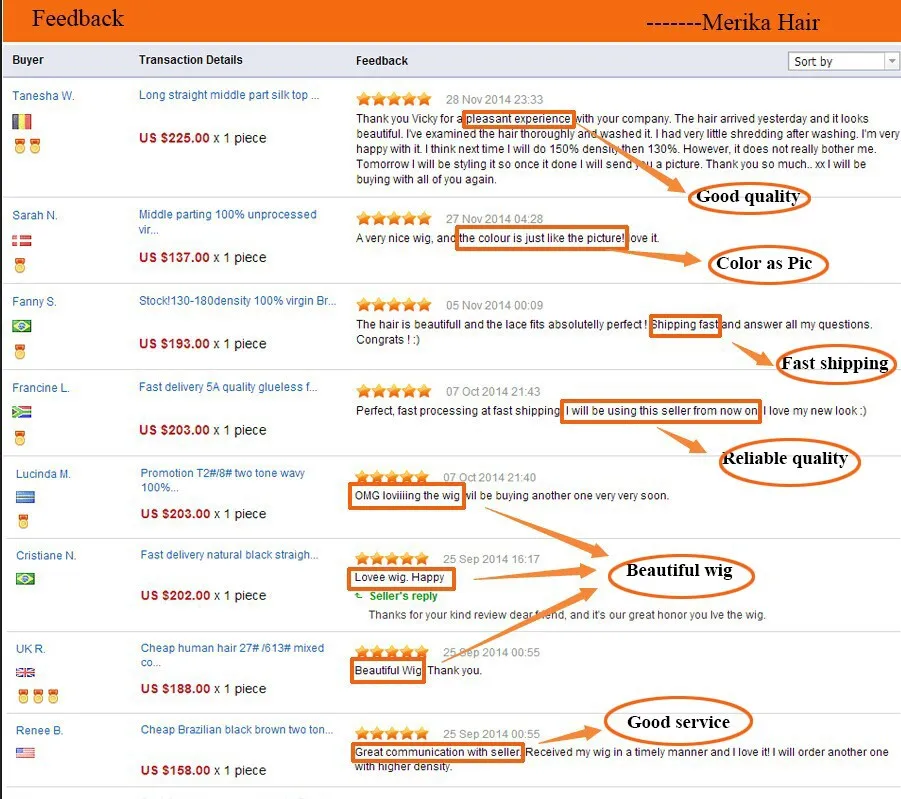The height and width of the screenshot is (799, 901).
Task: Click the date 28 Nov 2014 23:33
Action: pos(494,99)
